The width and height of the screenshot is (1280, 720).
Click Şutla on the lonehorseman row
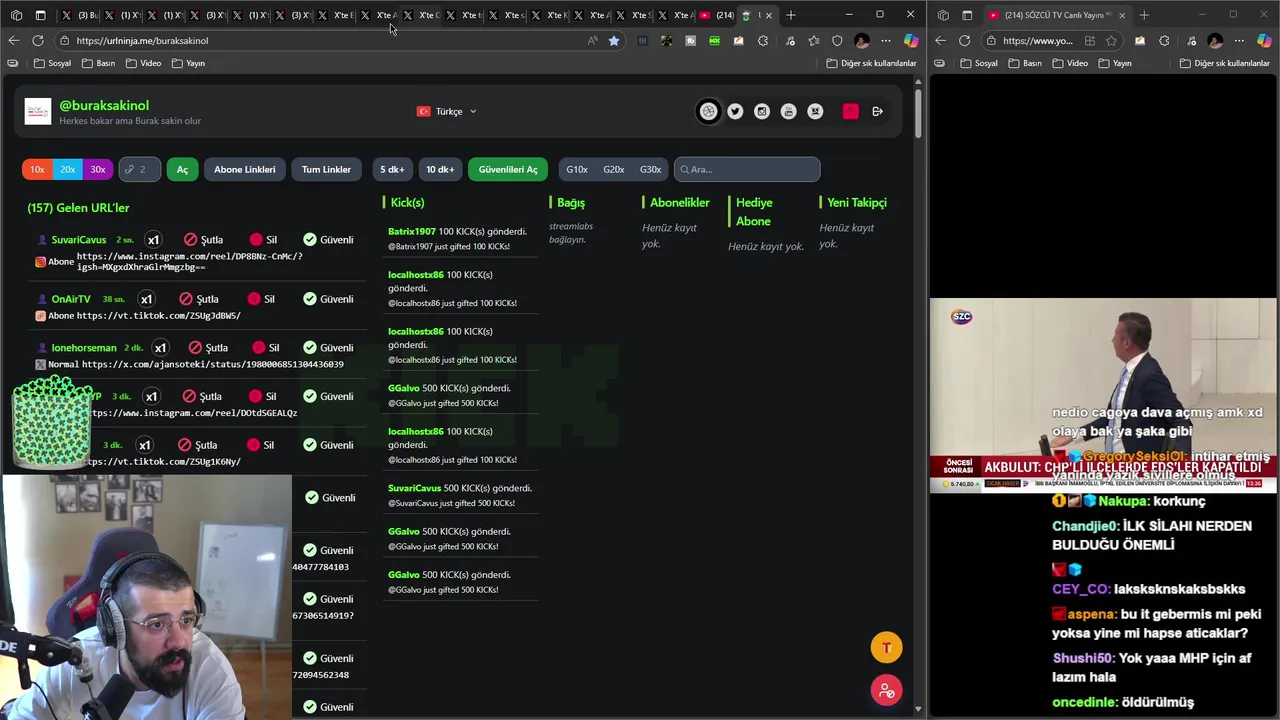coord(208,348)
